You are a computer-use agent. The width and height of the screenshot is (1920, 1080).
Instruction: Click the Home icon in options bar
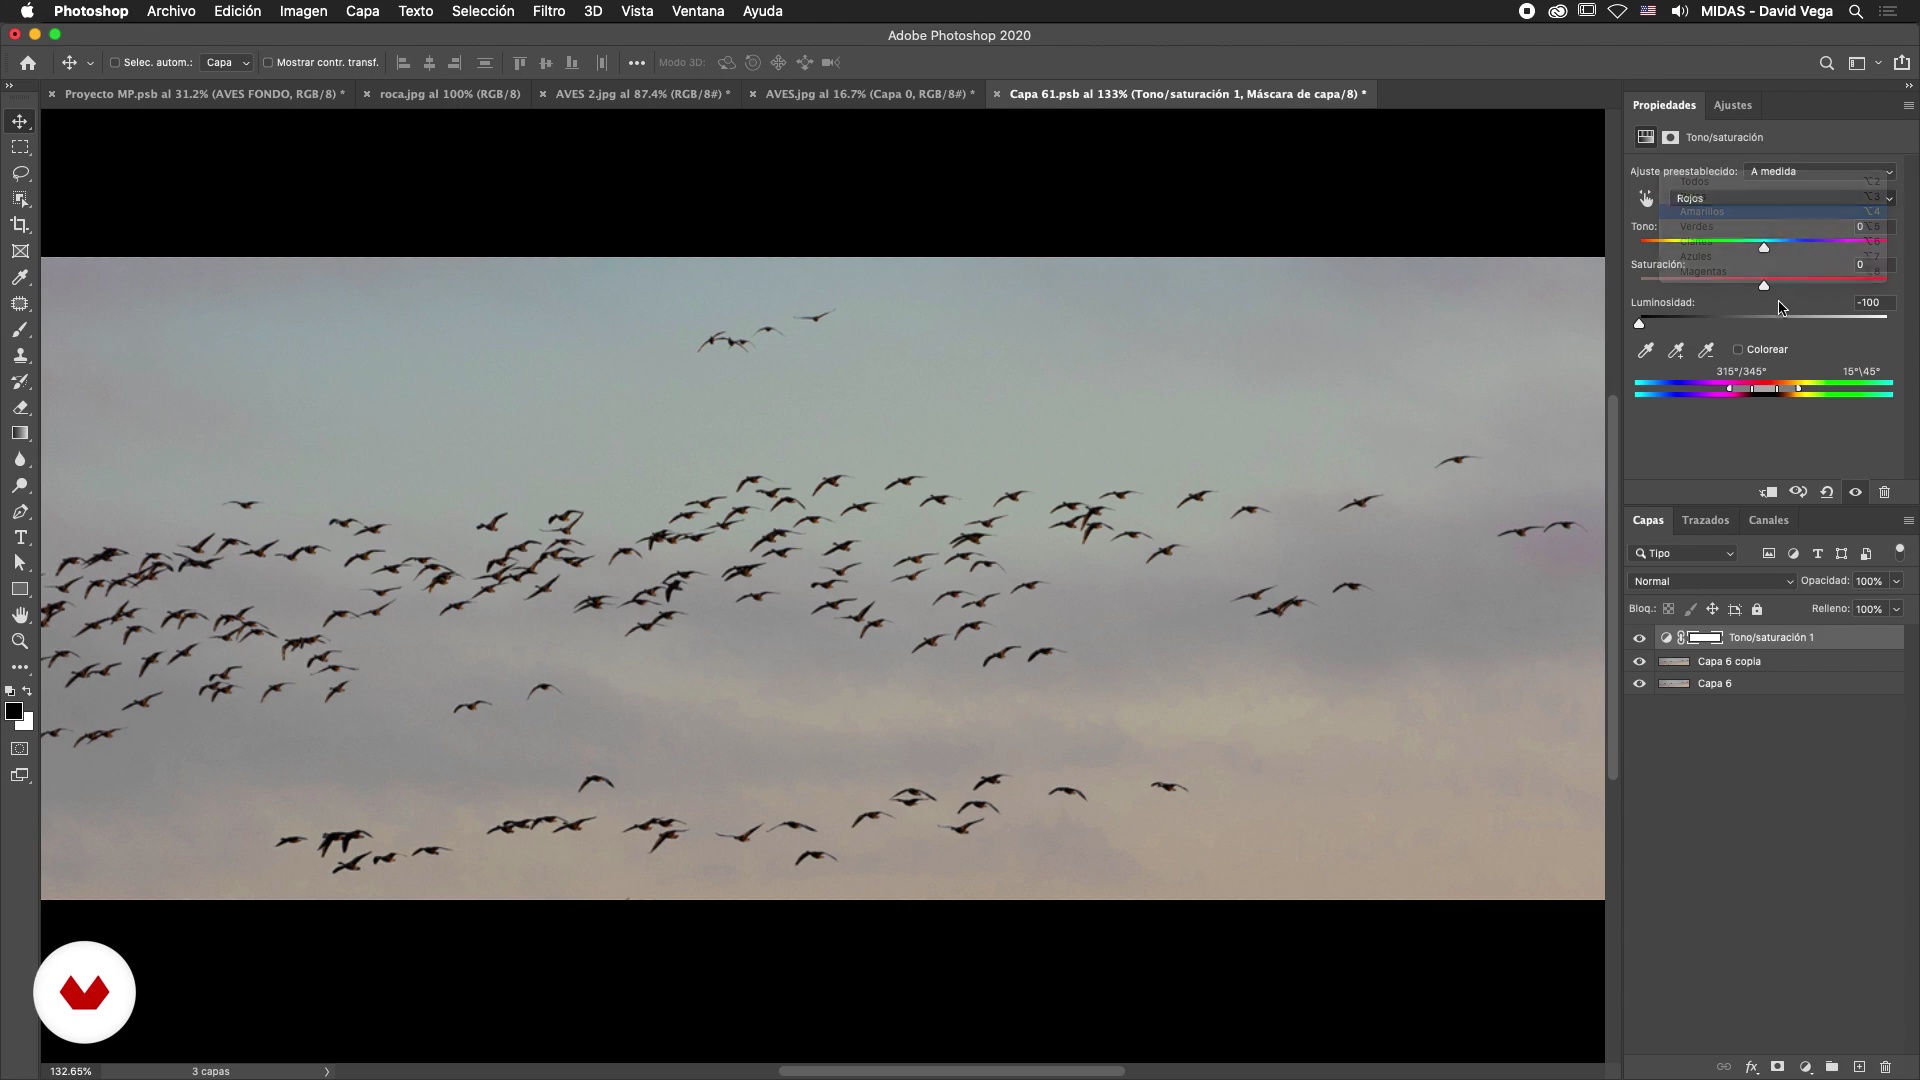28,63
